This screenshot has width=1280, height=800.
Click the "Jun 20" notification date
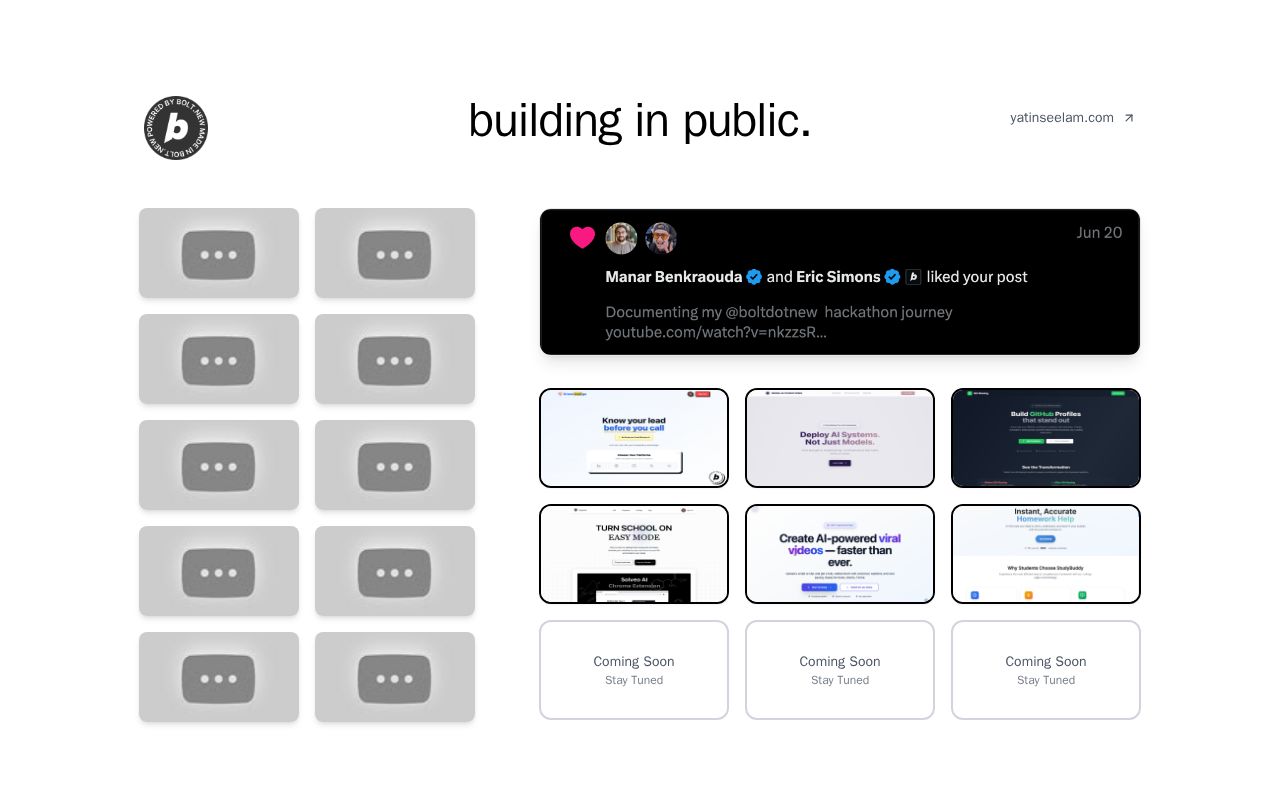pos(1099,233)
